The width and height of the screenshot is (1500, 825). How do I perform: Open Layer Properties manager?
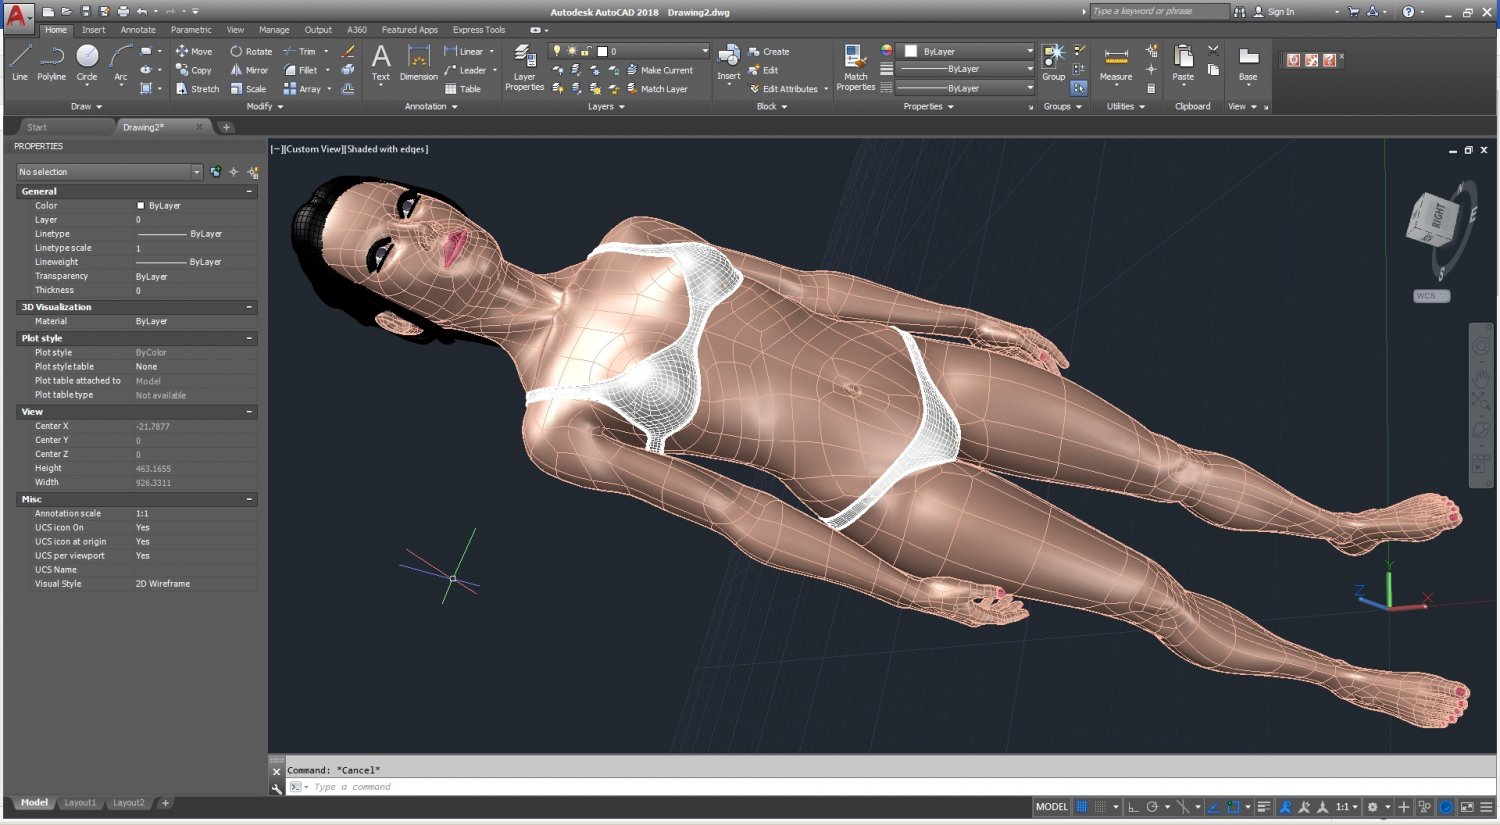pos(524,67)
